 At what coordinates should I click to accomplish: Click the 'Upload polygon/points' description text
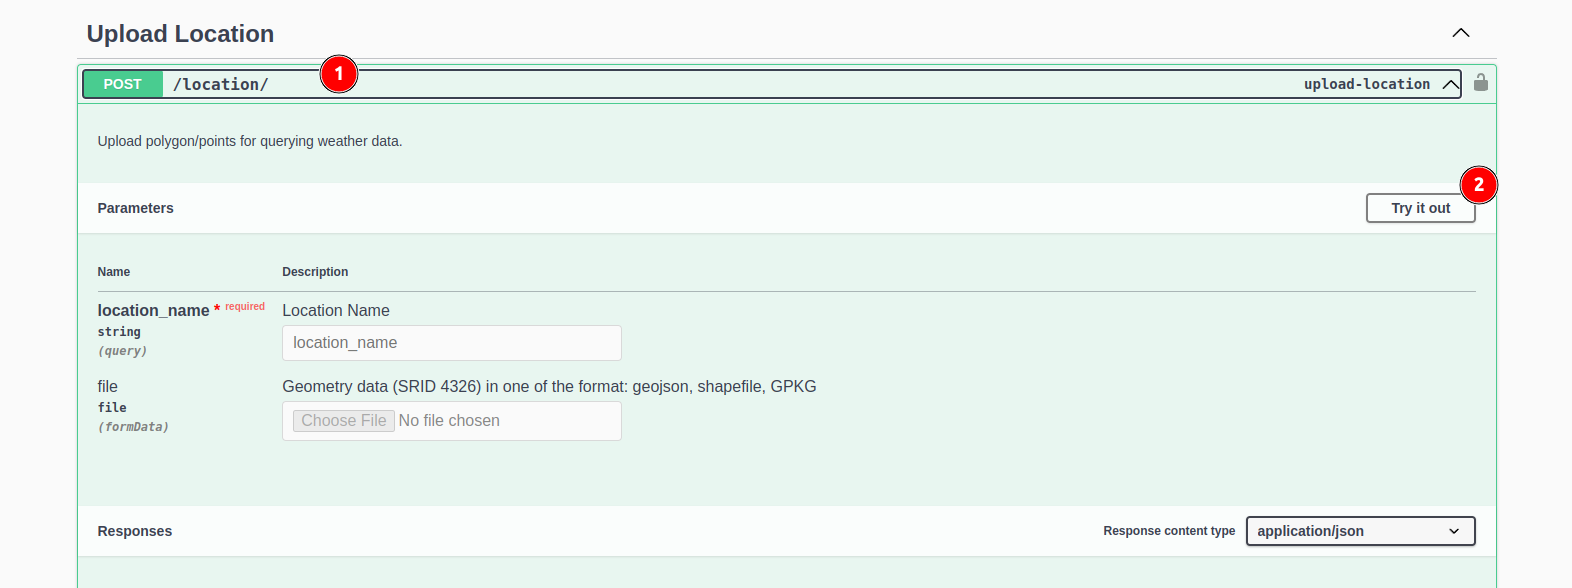click(250, 141)
